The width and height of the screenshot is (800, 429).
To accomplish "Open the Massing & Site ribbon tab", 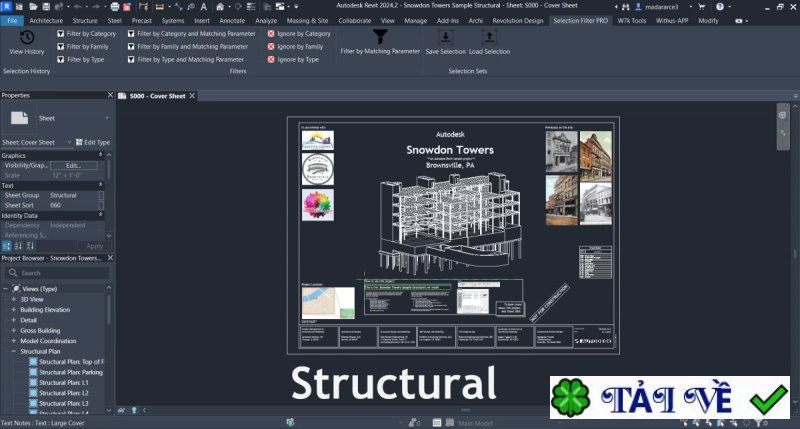I will click(306, 20).
